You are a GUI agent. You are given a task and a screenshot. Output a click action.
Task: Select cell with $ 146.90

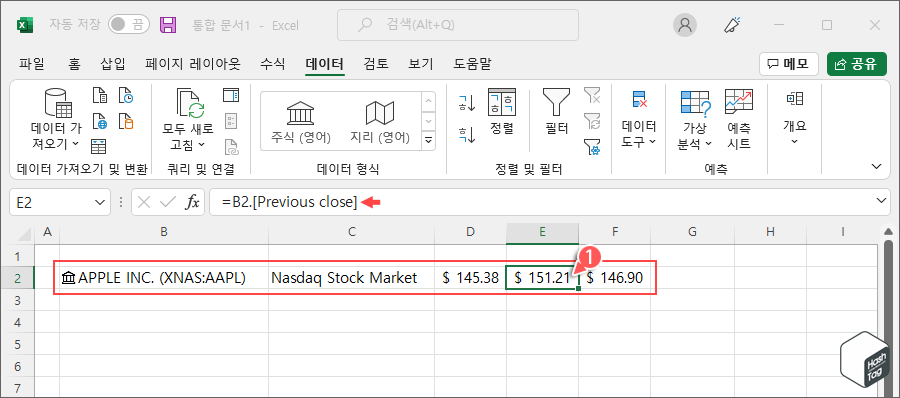click(x=614, y=278)
